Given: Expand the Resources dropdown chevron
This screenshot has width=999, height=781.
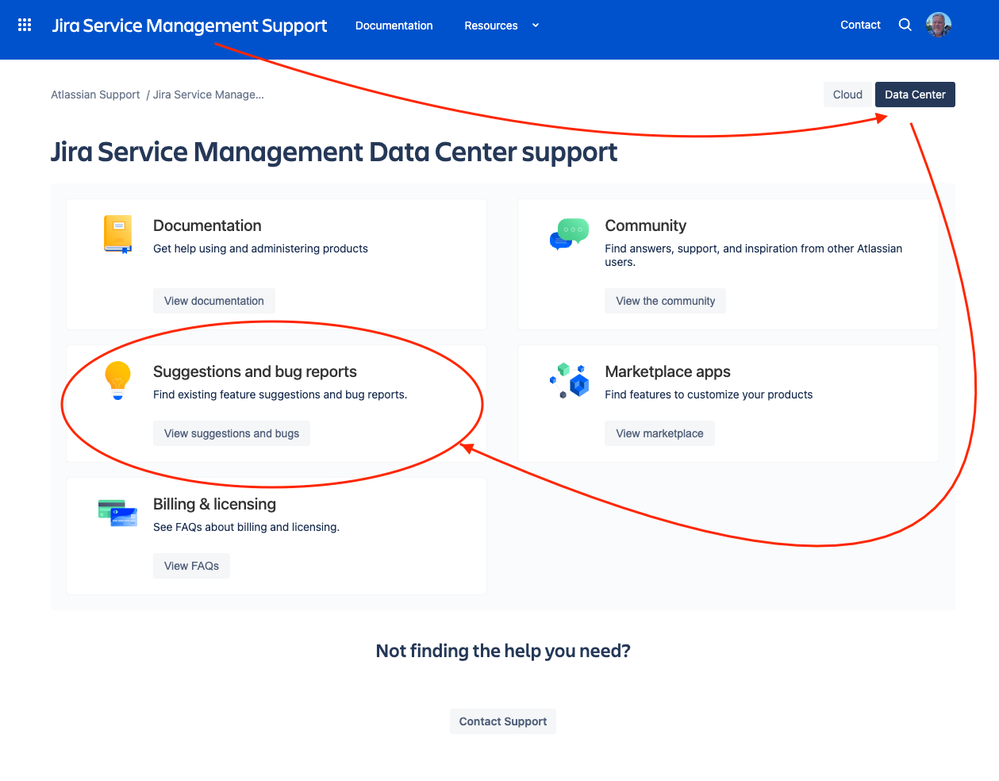Looking at the screenshot, I should tap(535, 25).
